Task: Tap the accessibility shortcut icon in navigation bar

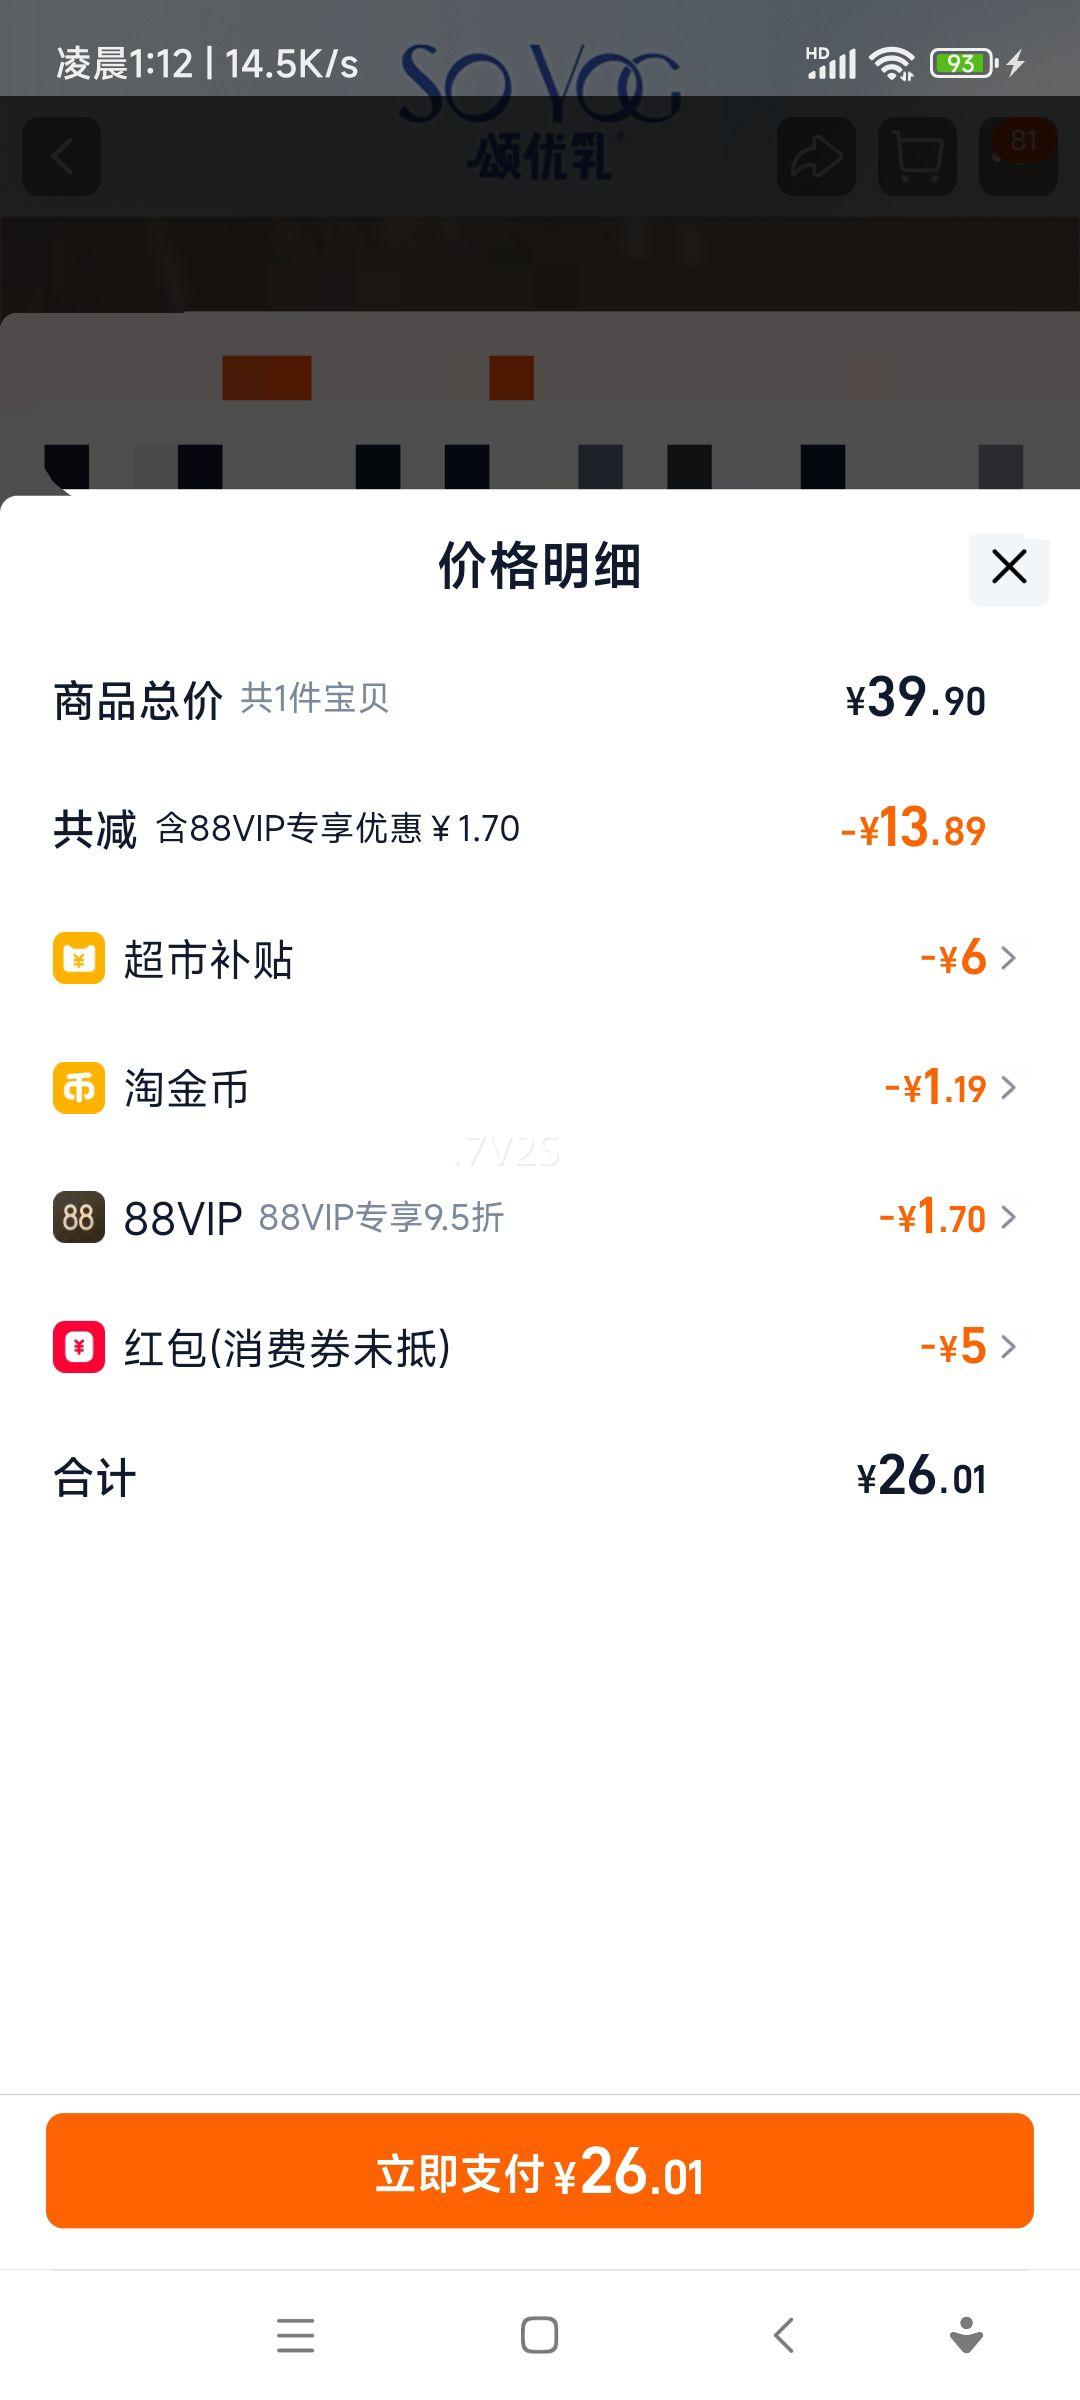Action: pos(966,2336)
